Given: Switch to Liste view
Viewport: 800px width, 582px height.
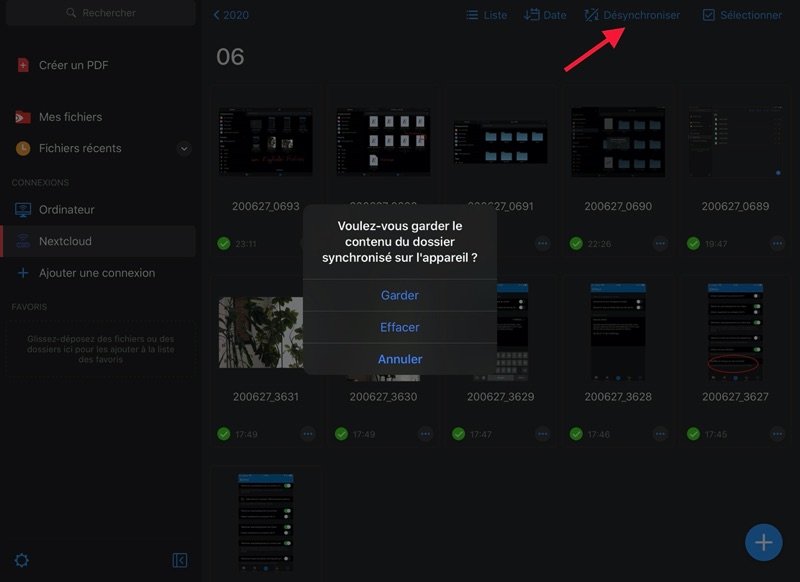Looking at the screenshot, I should (x=486, y=15).
